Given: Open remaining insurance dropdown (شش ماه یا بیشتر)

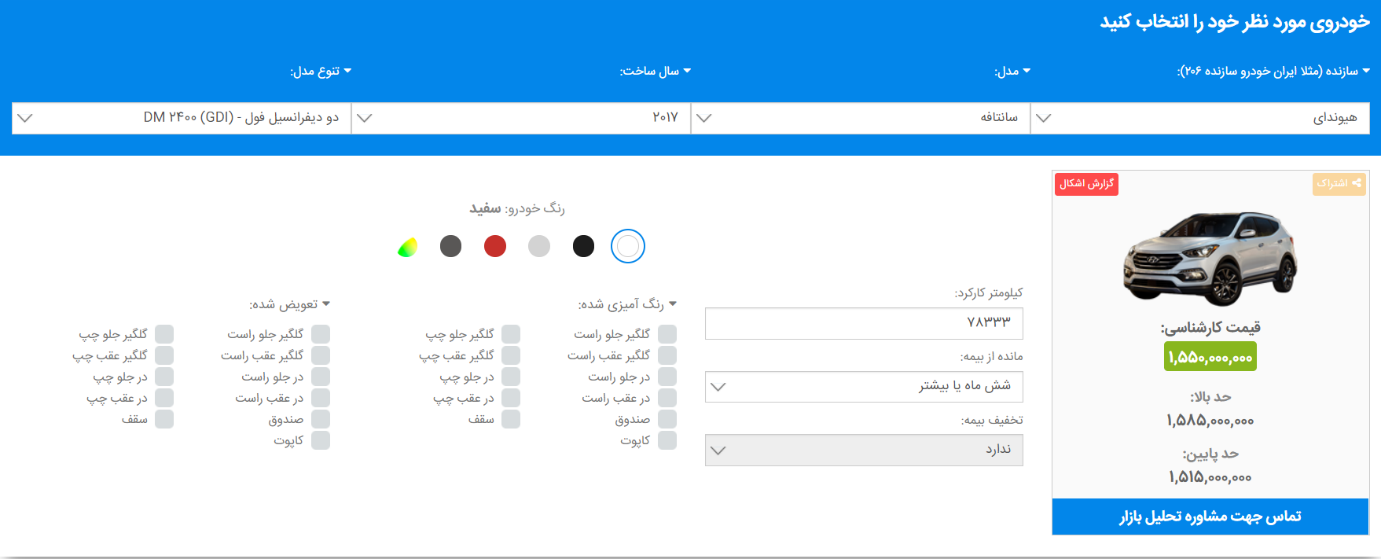Looking at the screenshot, I should coord(864,386).
